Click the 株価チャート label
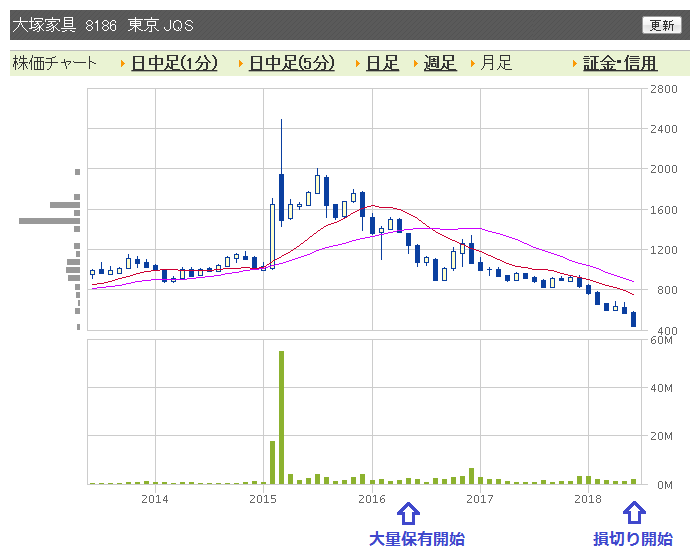Viewport: 697px width, 560px height. [x=54, y=63]
